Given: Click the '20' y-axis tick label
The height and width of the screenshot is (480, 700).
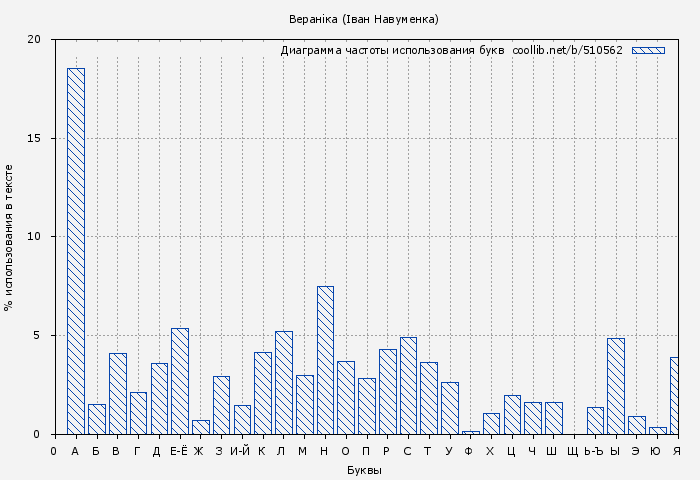Looking at the screenshot, I should [x=35, y=40].
